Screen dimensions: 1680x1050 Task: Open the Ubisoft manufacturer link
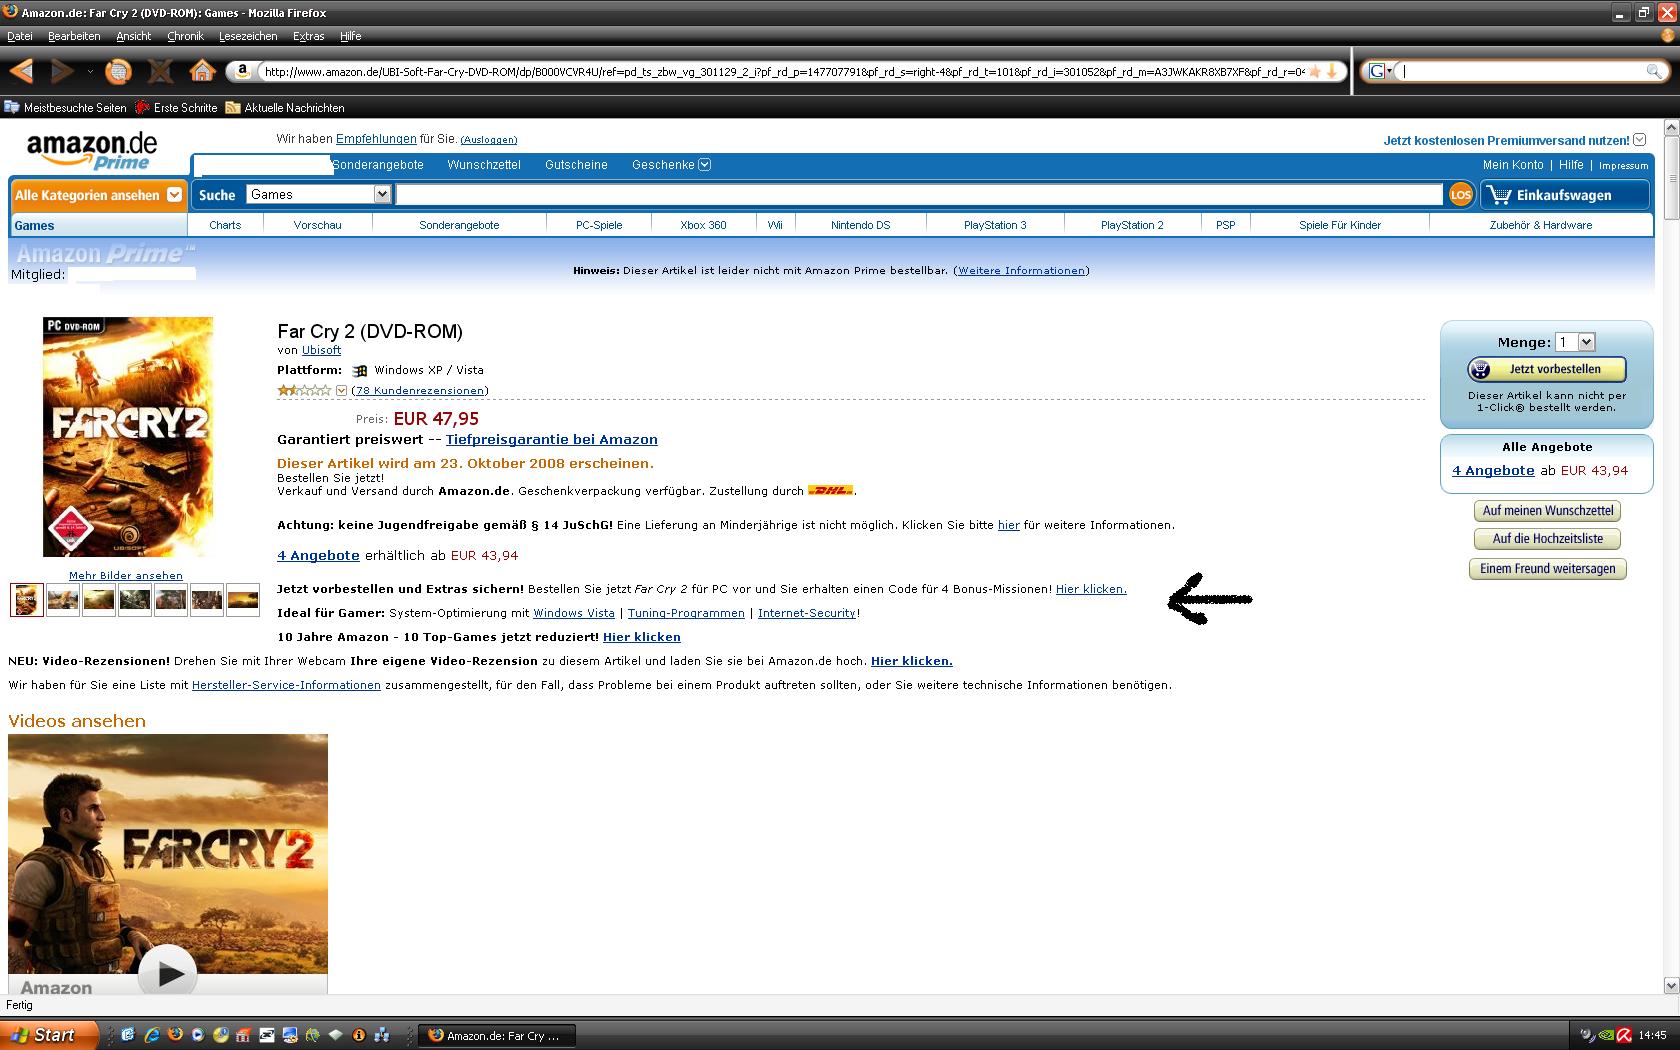(321, 350)
